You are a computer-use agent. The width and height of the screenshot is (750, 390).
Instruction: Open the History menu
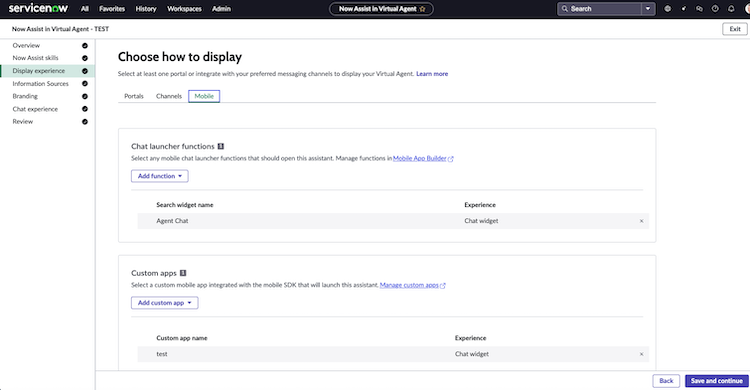[146, 9]
